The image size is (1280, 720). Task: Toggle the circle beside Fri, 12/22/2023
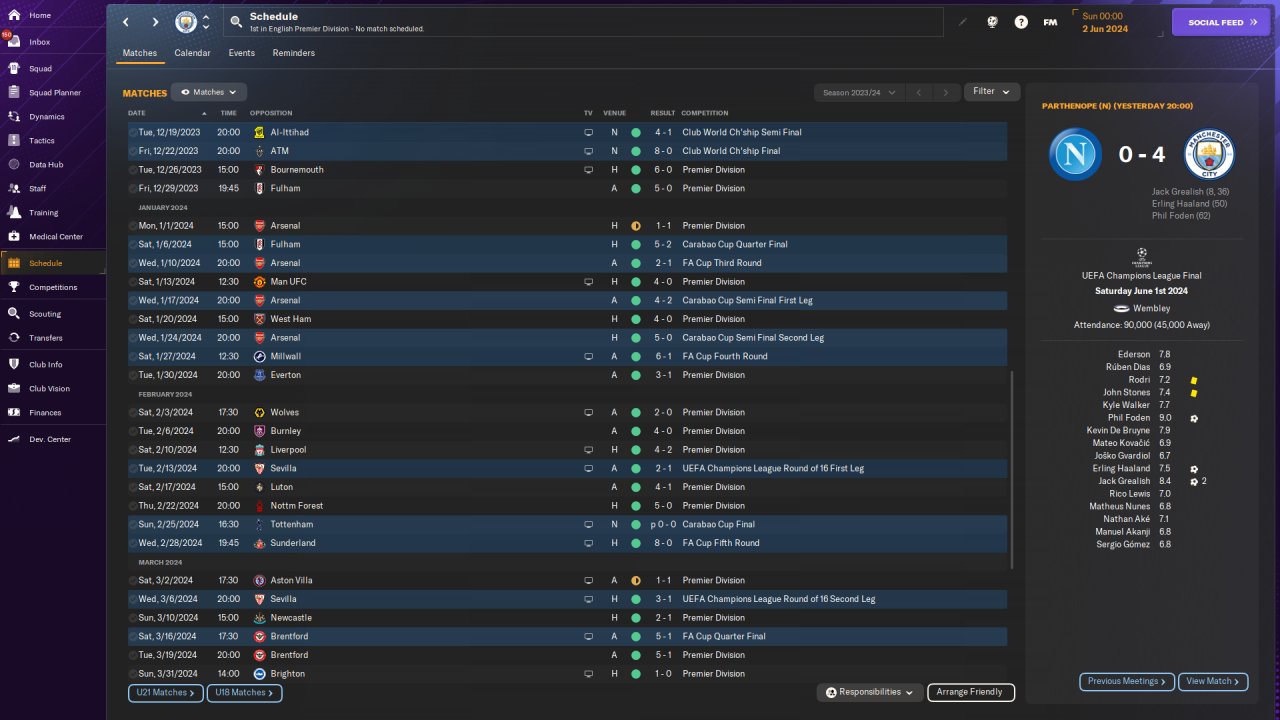click(x=133, y=151)
